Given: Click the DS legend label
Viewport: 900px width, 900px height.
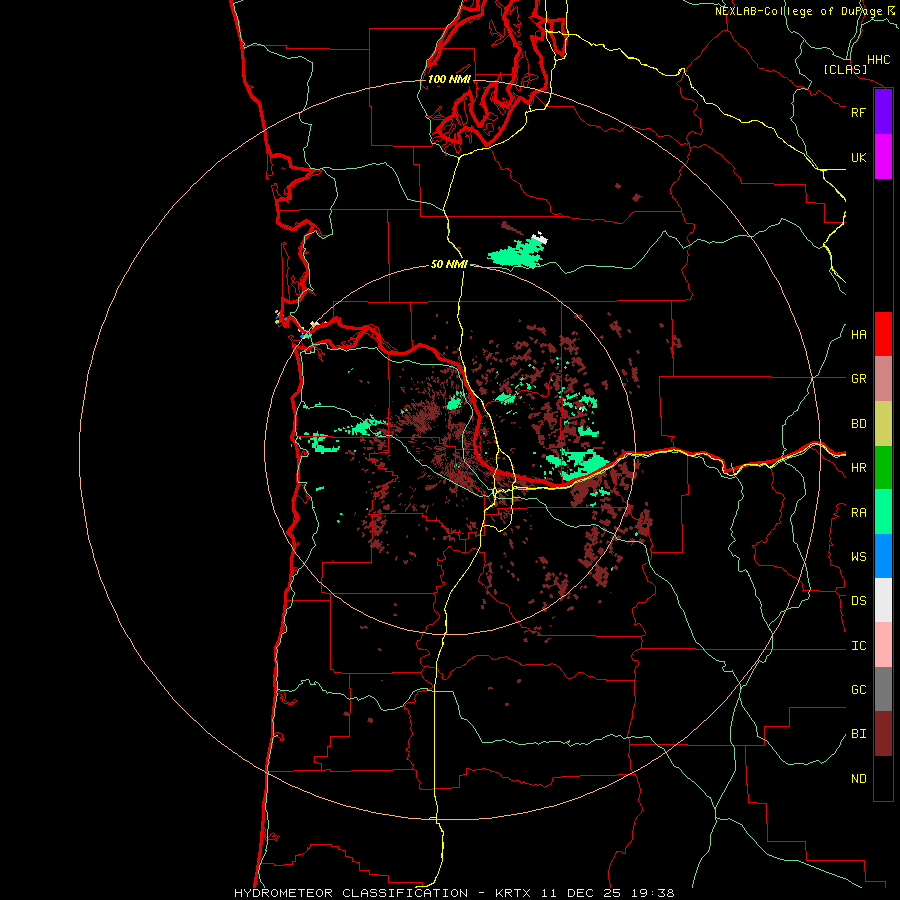Looking at the screenshot, I should pyautogui.click(x=858, y=601).
